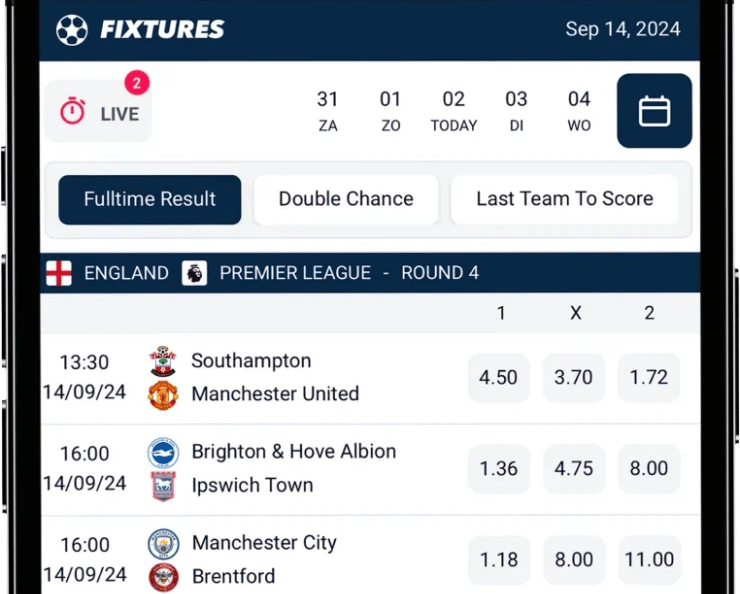The image size is (740, 594).
Task: Select date 03 DI
Action: (516, 110)
